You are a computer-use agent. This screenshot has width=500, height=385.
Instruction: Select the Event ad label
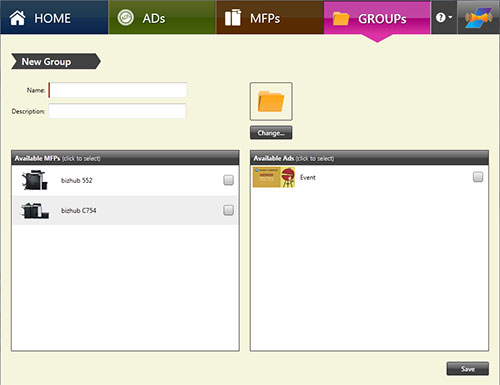pyautogui.click(x=308, y=177)
